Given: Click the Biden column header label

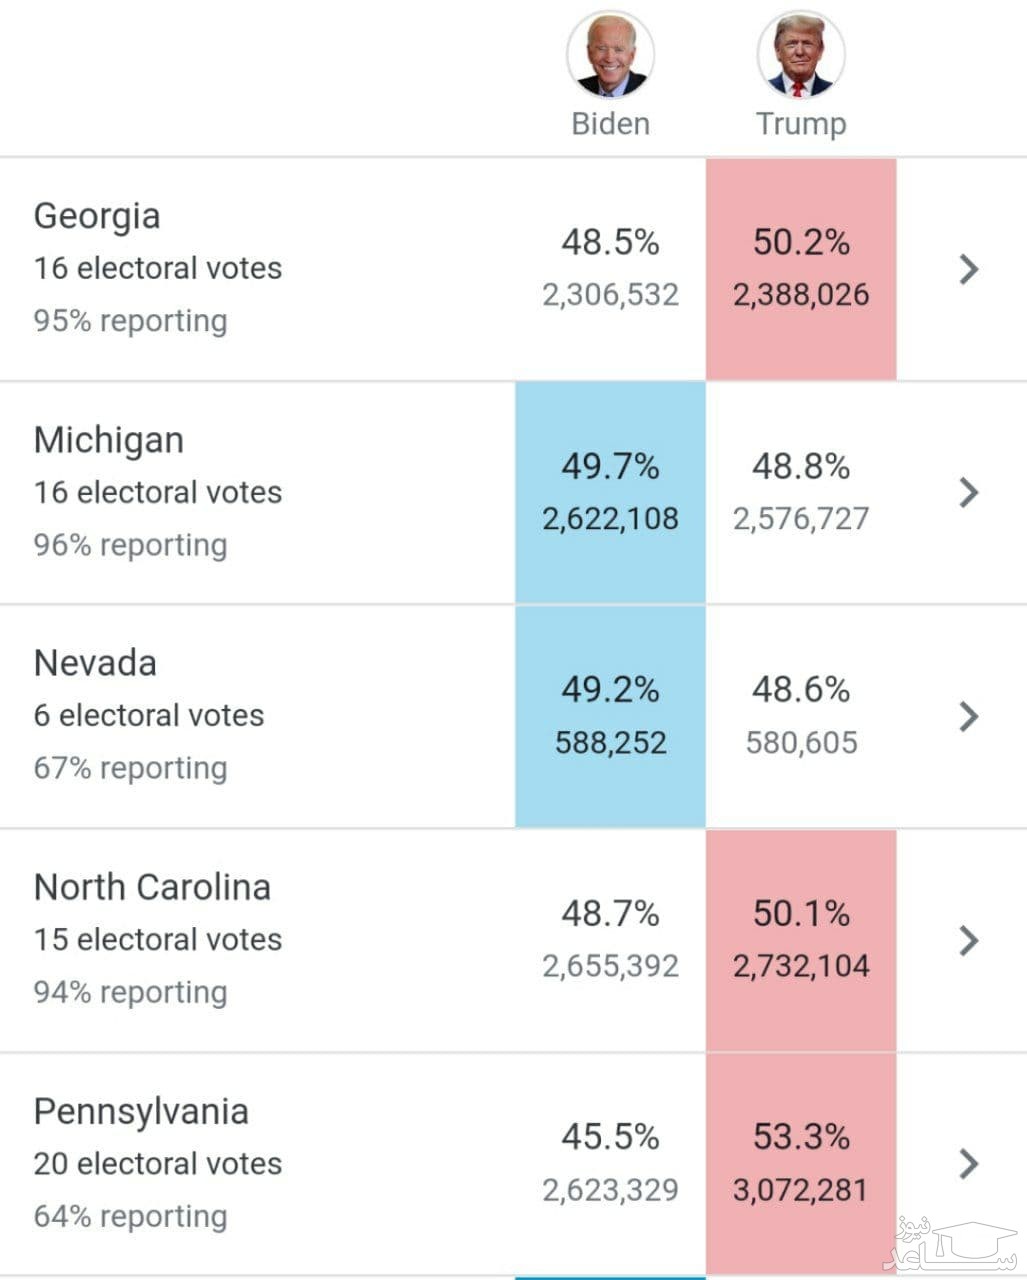Looking at the screenshot, I should coord(610,124).
